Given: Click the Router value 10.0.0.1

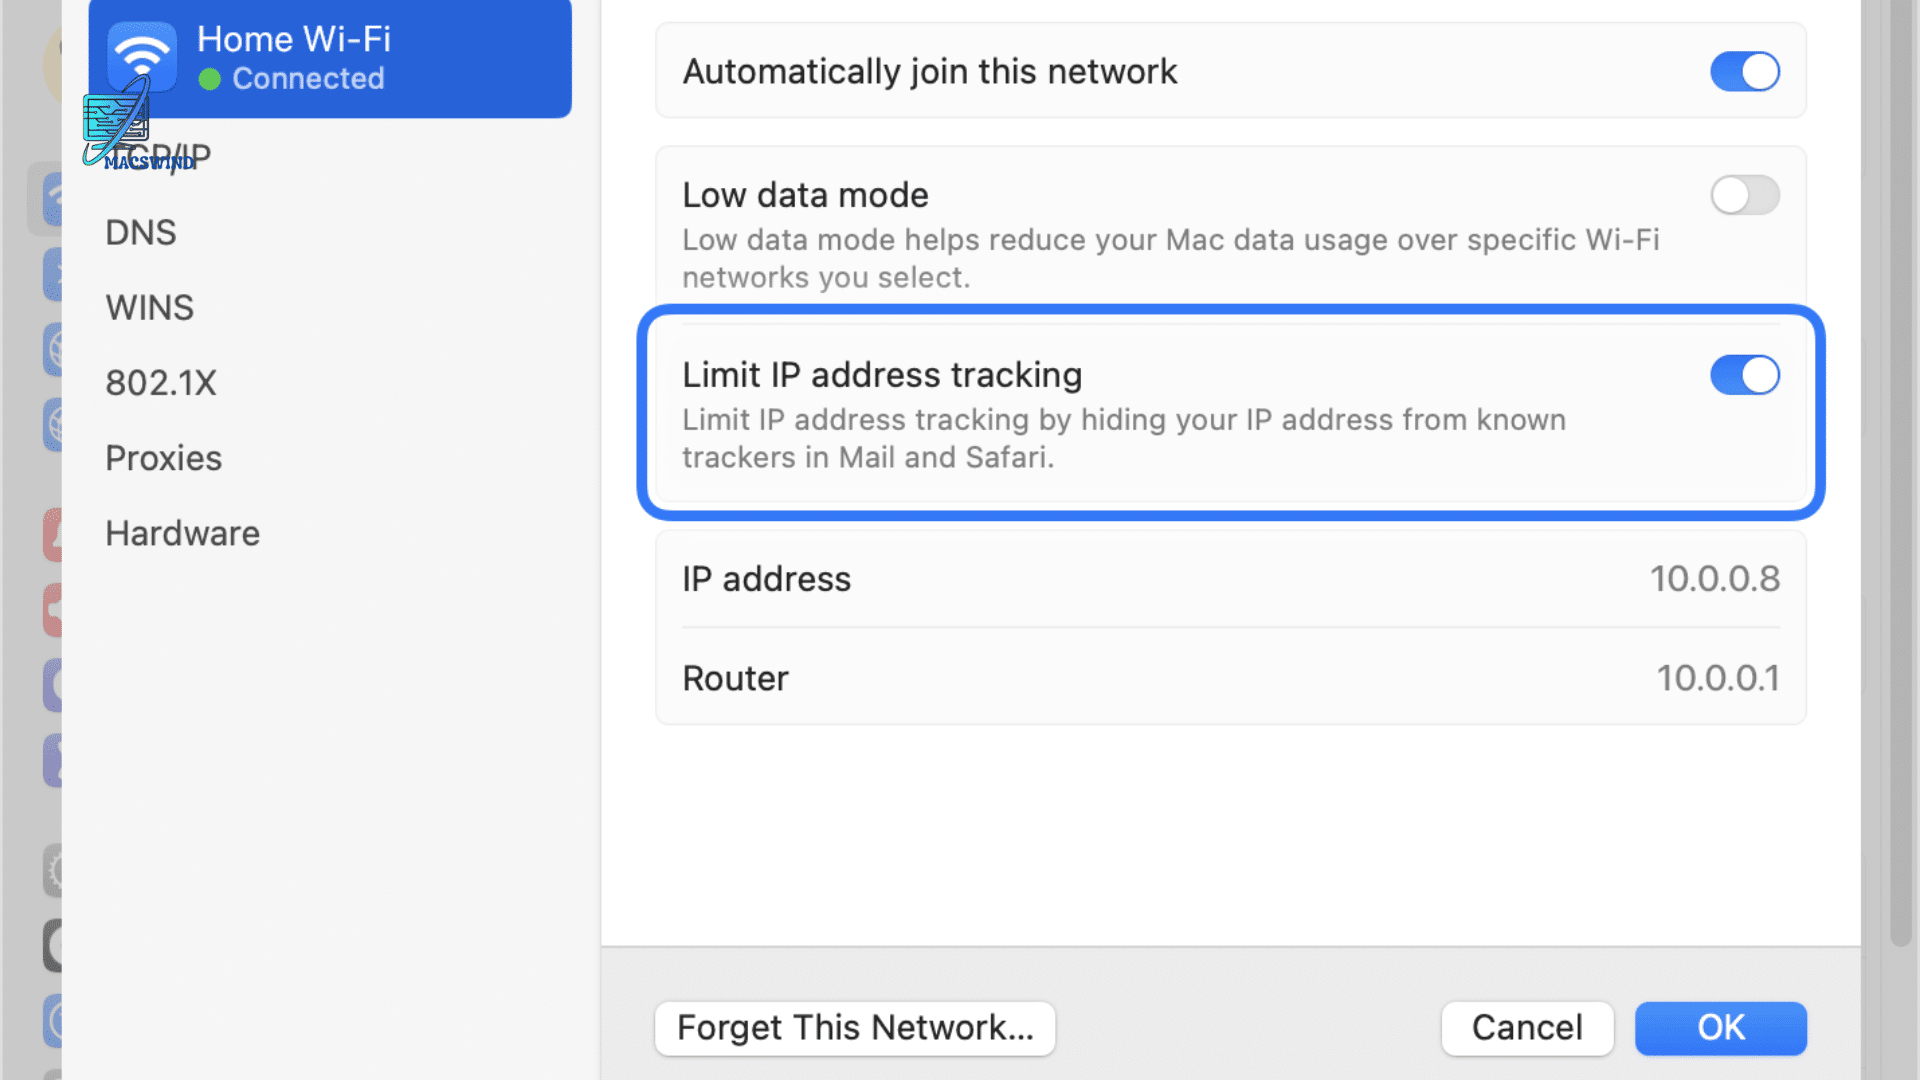Looking at the screenshot, I should 1718,678.
